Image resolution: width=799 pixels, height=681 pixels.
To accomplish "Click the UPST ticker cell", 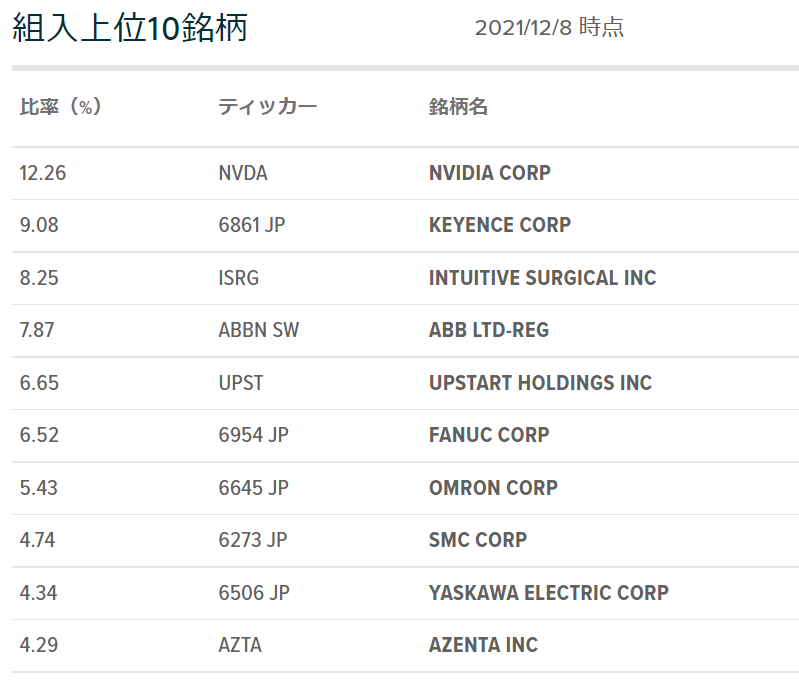I will pos(241,383).
